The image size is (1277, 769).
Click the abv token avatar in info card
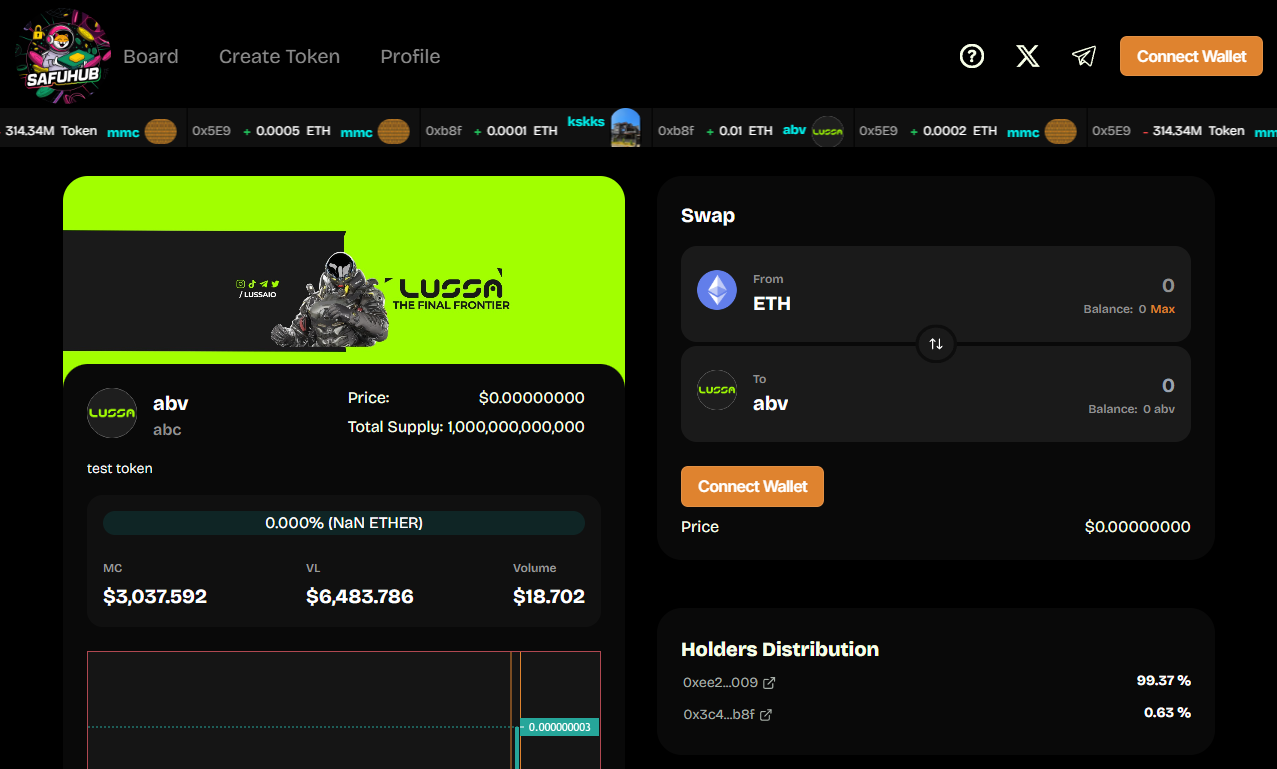[x=112, y=413]
